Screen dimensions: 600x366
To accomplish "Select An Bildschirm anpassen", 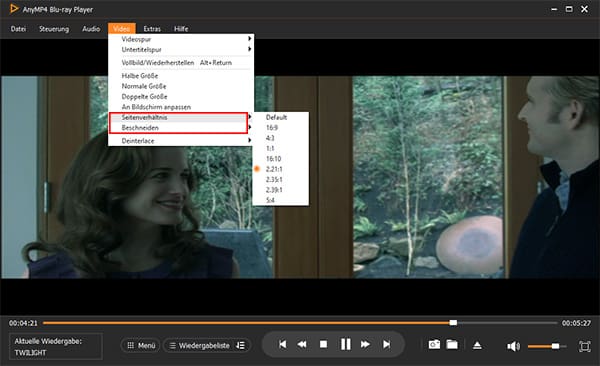I will (x=181, y=107).
